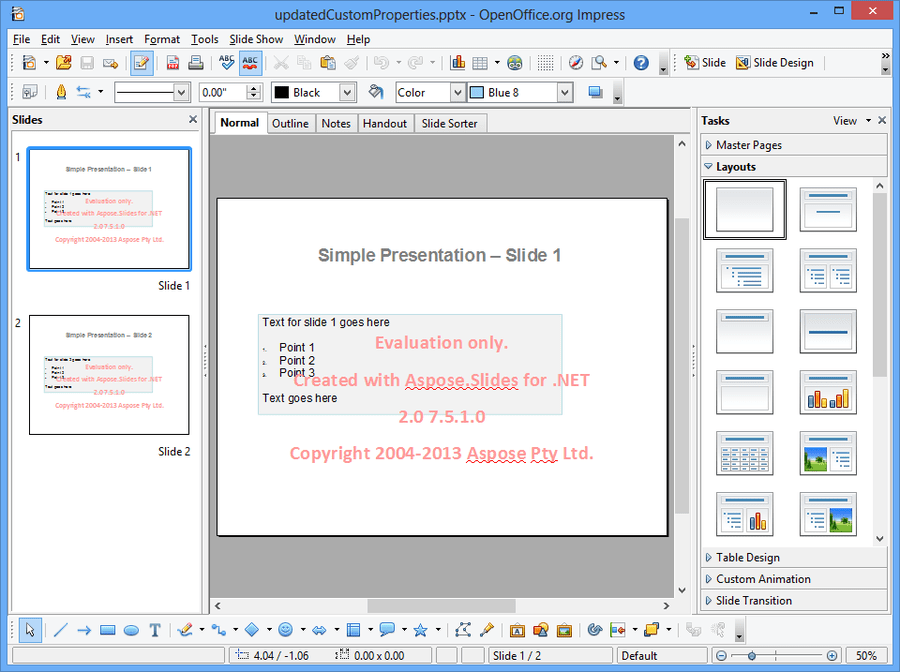This screenshot has height=672, width=900.
Task: Click the line width input field
Action: pyautogui.click(x=223, y=92)
